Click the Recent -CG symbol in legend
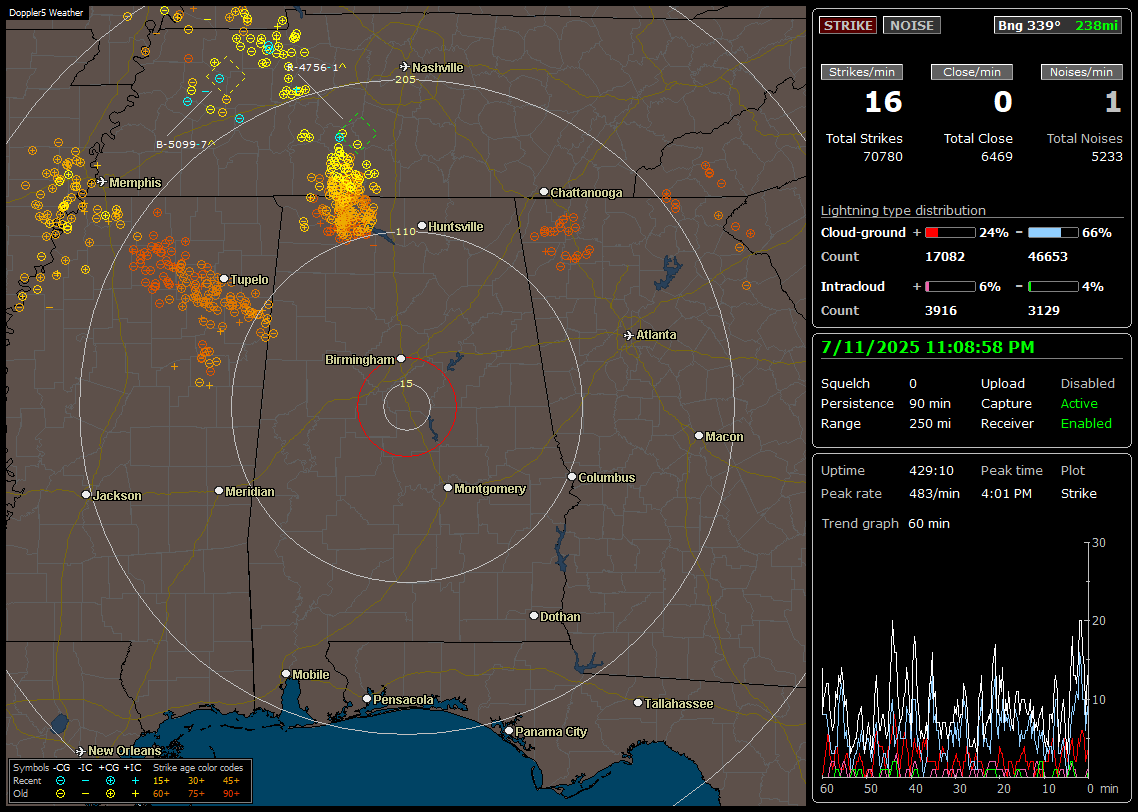Screen dimensions: 1138x812 coord(60,781)
